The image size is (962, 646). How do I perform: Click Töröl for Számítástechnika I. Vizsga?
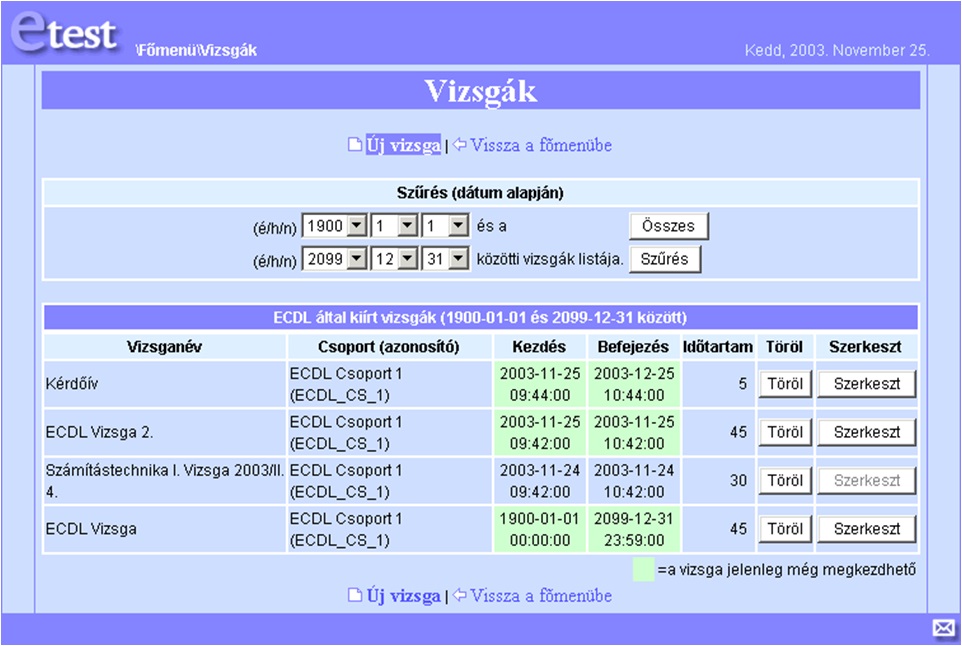(785, 480)
